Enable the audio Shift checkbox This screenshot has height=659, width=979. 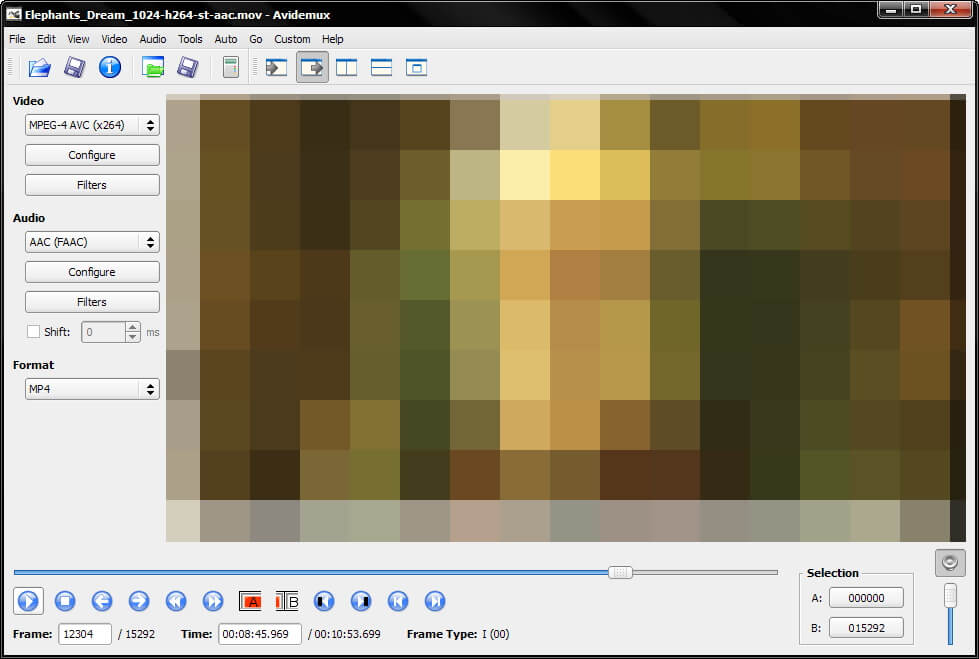coord(32,331)
